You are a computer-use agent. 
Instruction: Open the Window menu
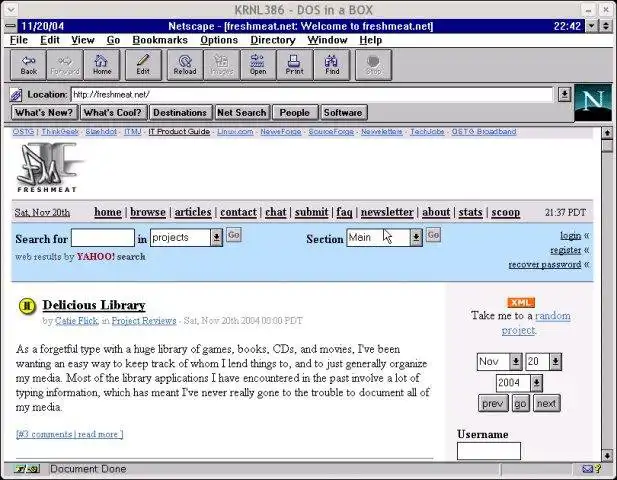click(327, 40)
